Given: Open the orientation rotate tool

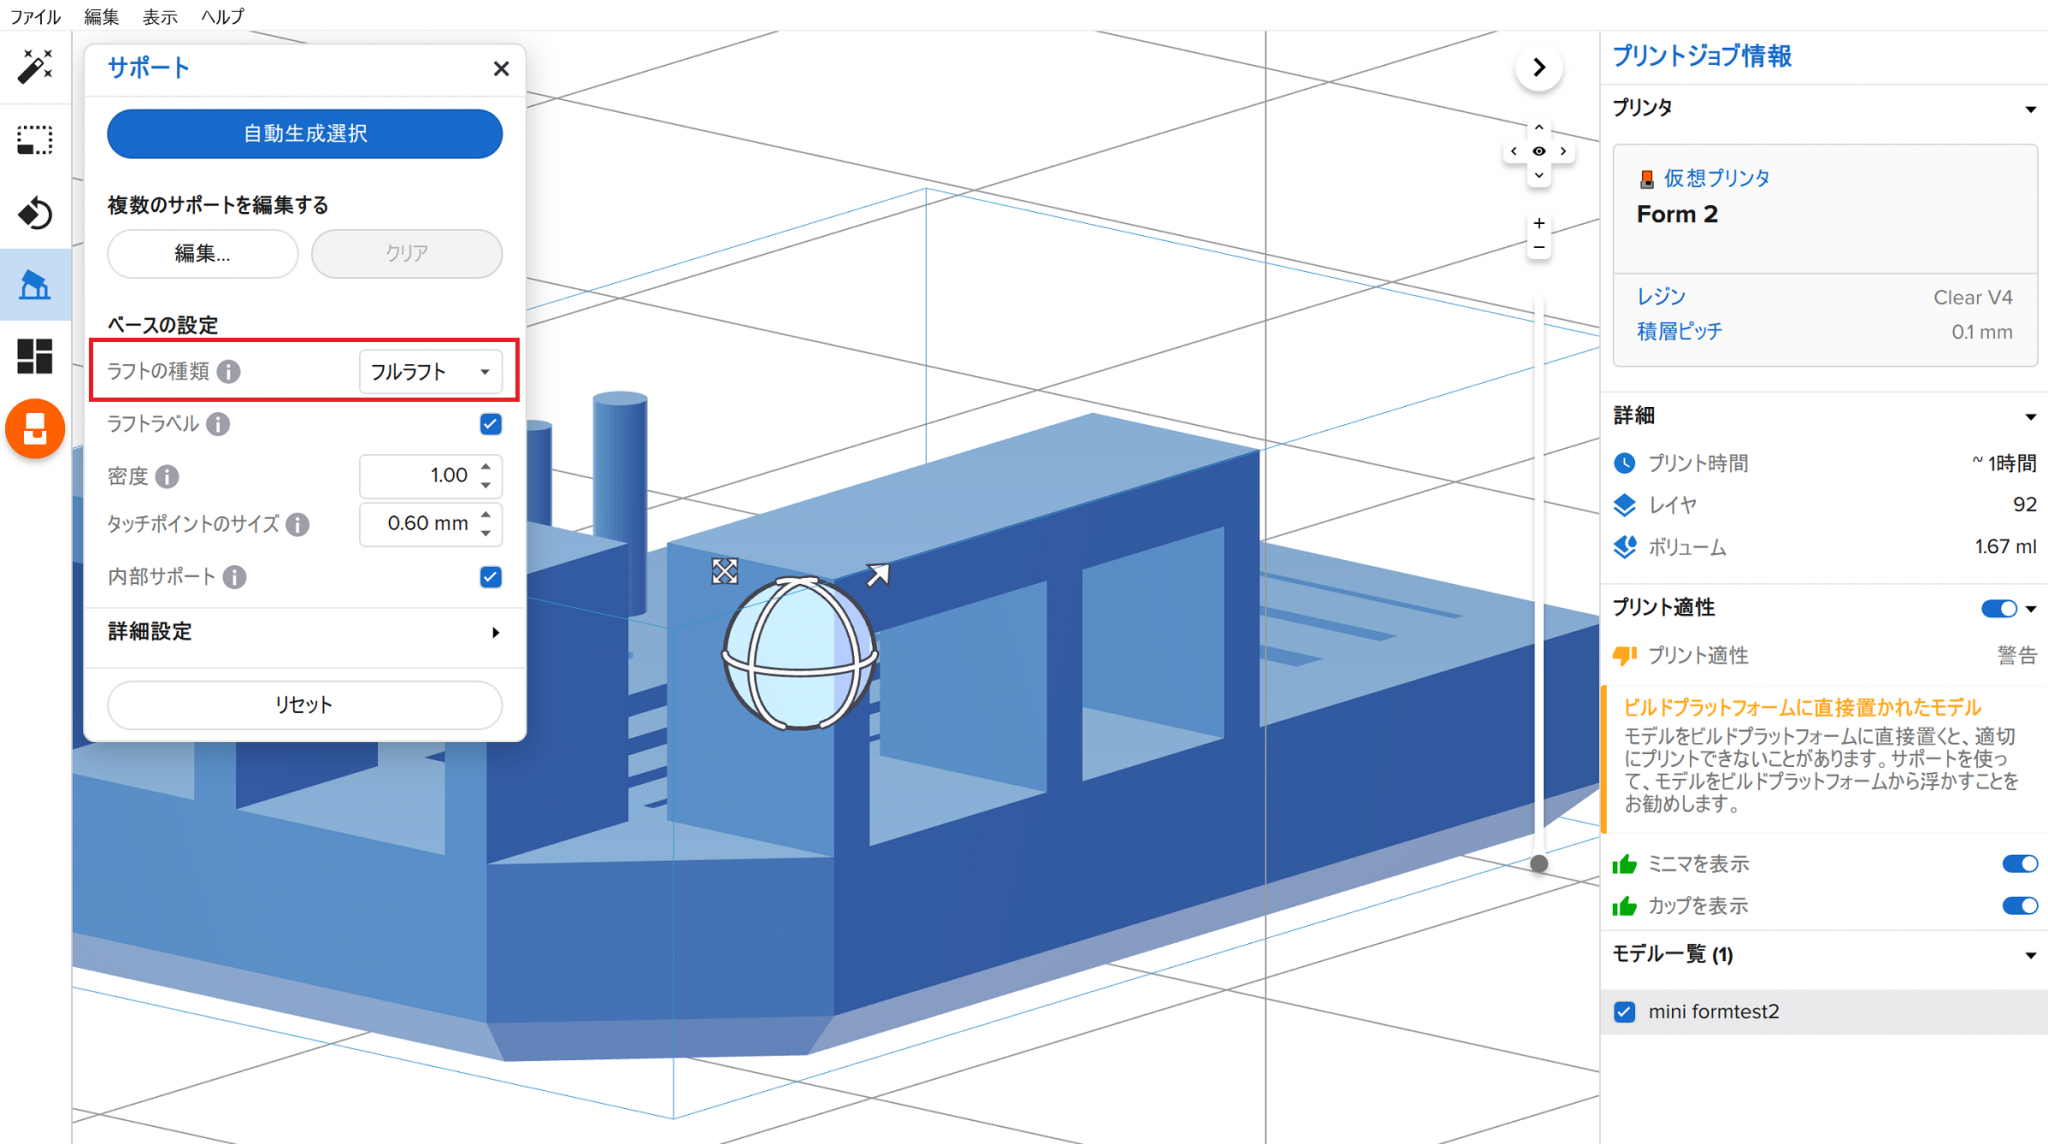Looking at the screenshot, I should [x=35, y=213].
